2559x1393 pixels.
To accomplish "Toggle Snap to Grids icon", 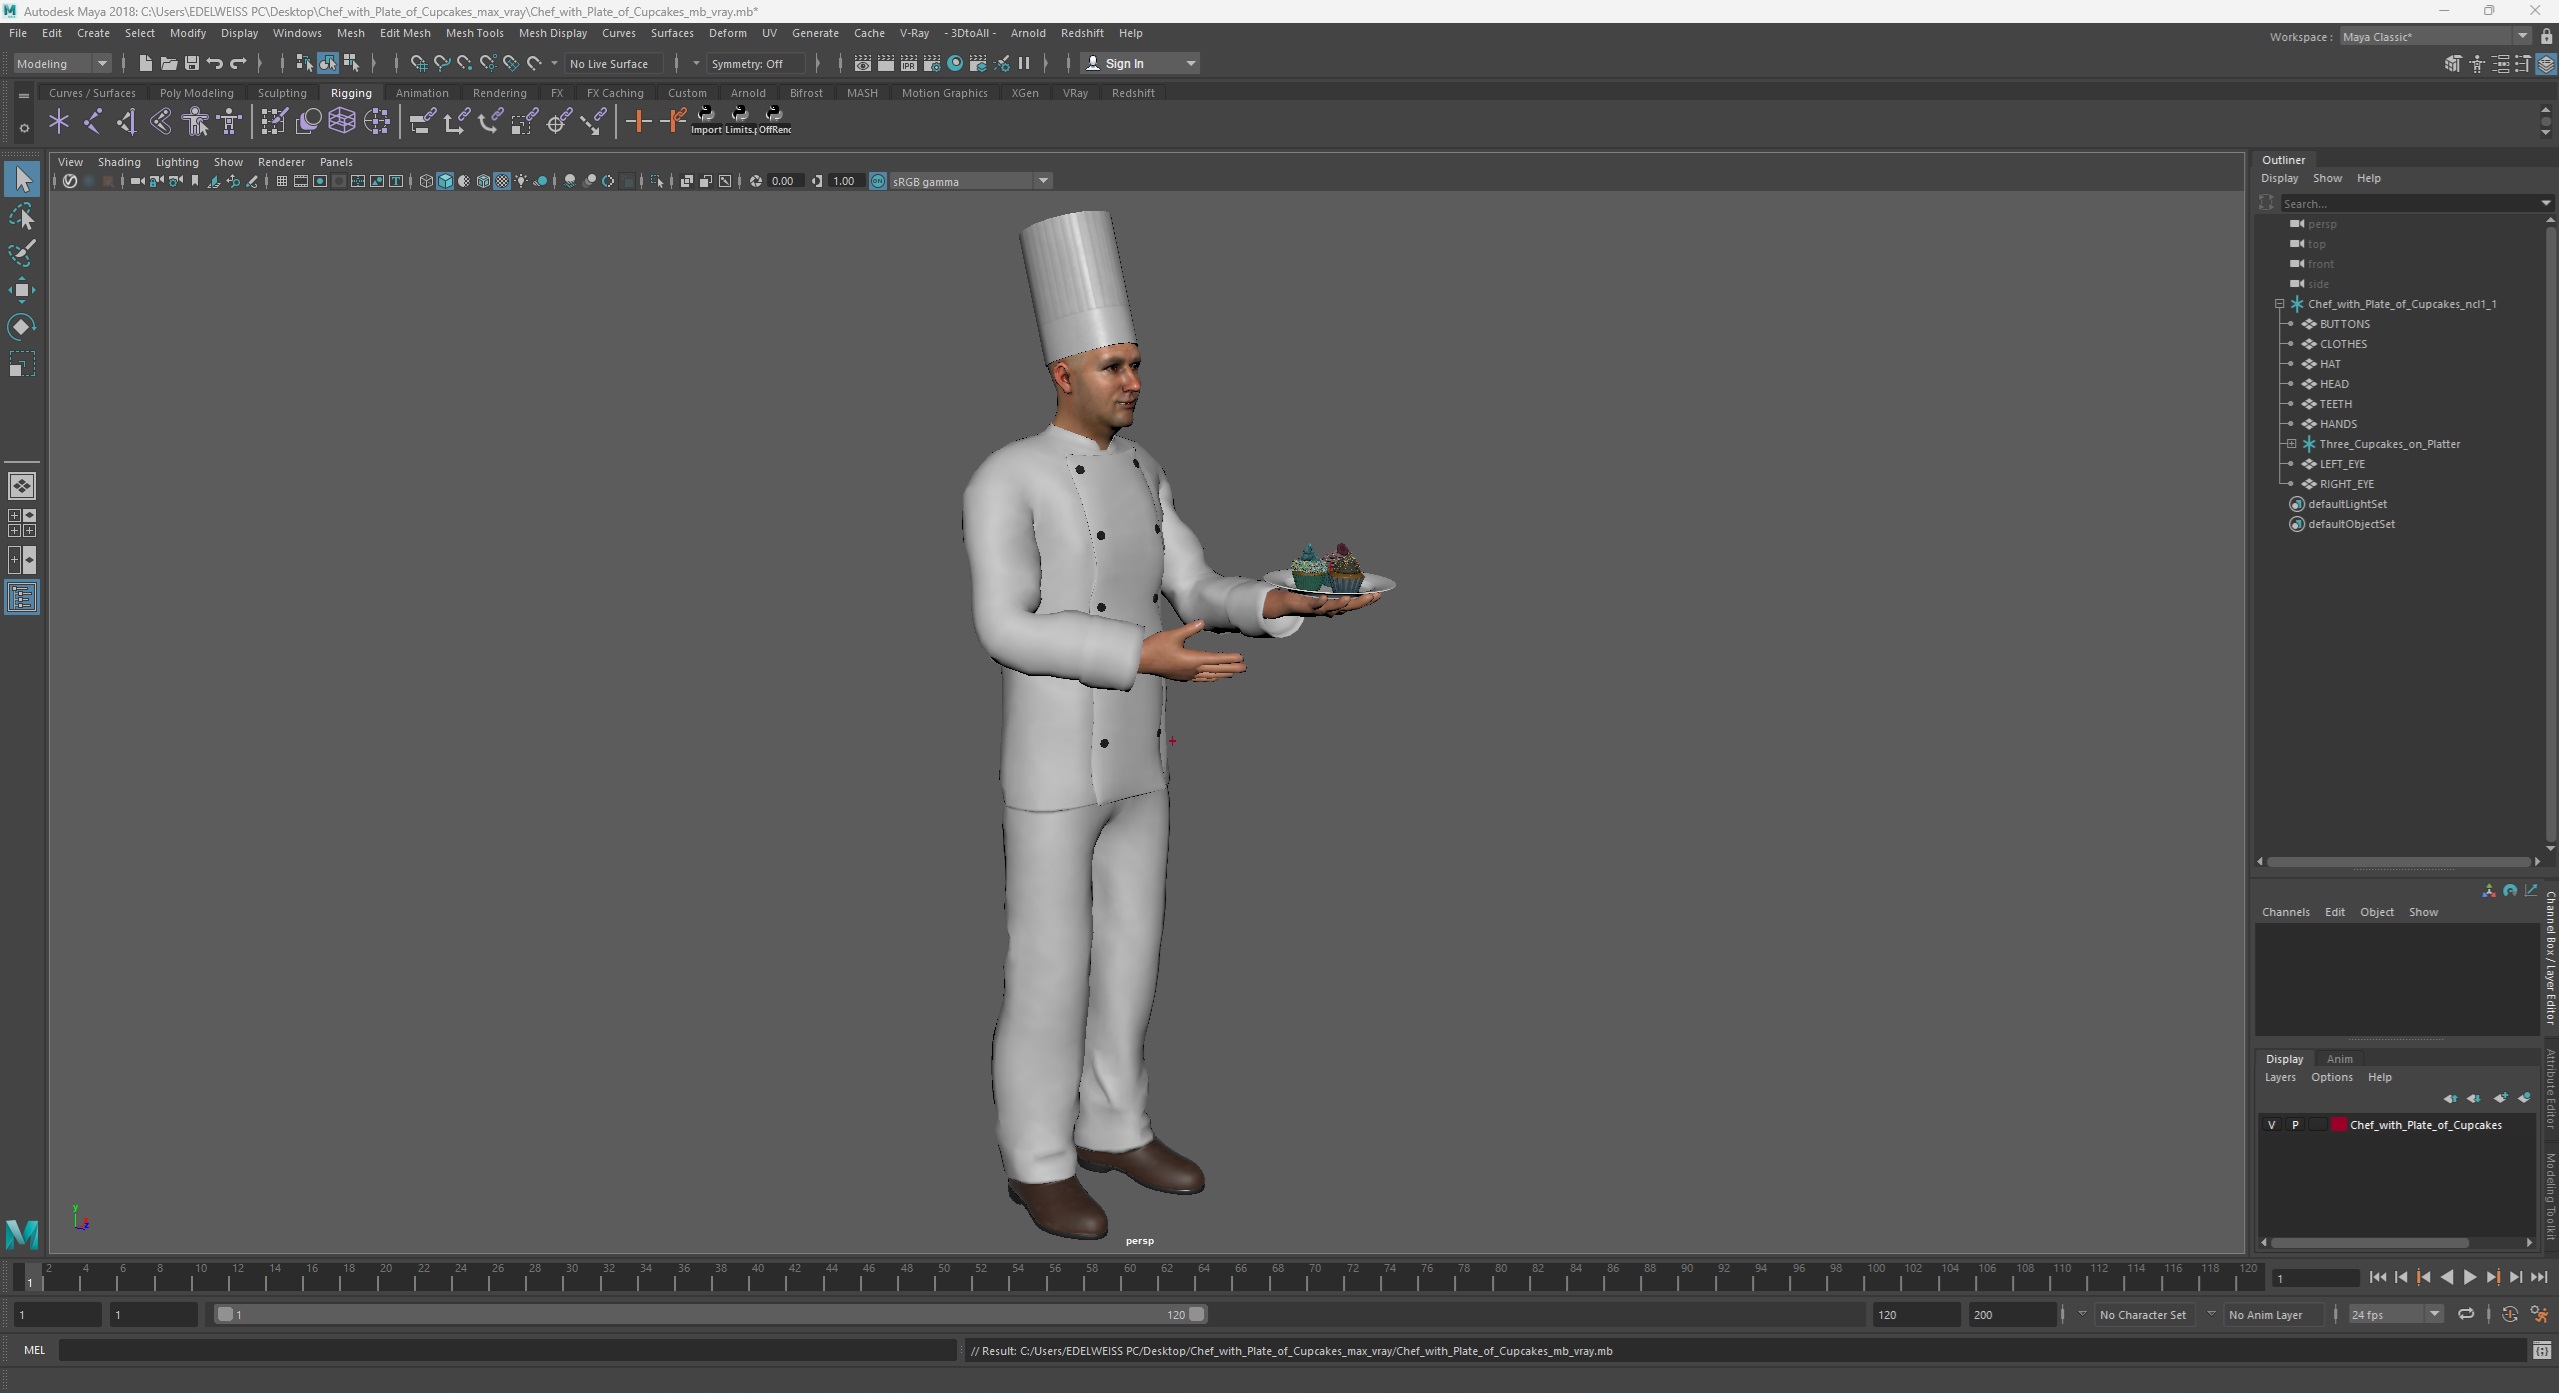I will click(419, 63).
